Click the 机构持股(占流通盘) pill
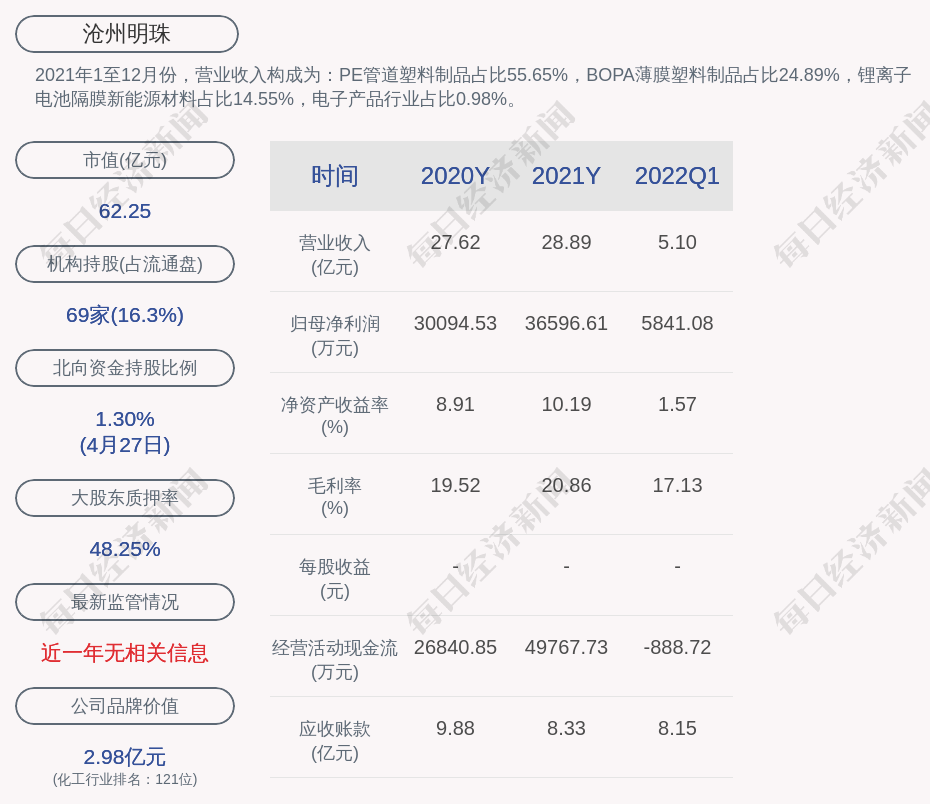 125,264
